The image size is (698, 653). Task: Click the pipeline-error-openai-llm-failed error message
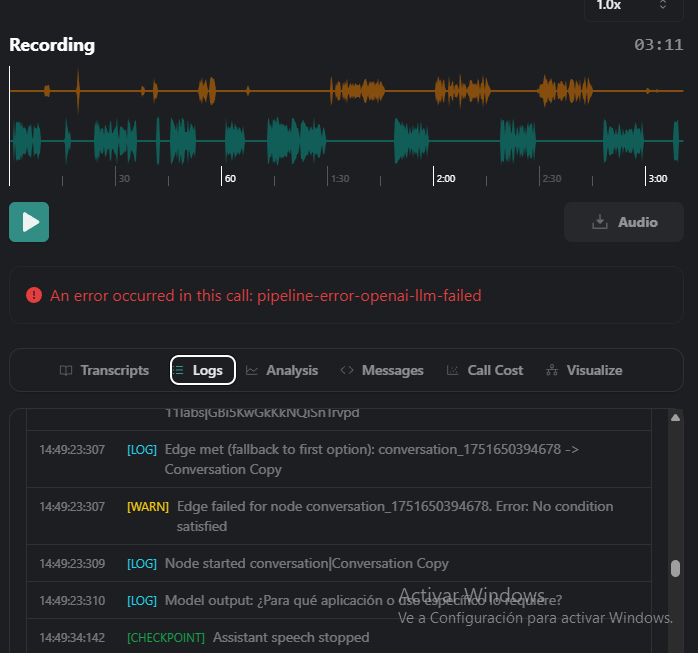coord(266,296)
